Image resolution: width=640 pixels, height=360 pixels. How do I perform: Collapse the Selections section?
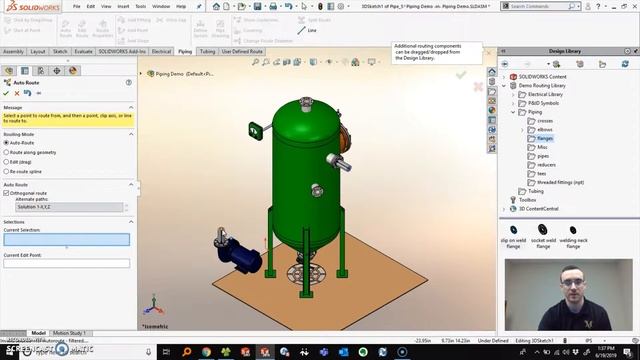[x=131, y=222]
